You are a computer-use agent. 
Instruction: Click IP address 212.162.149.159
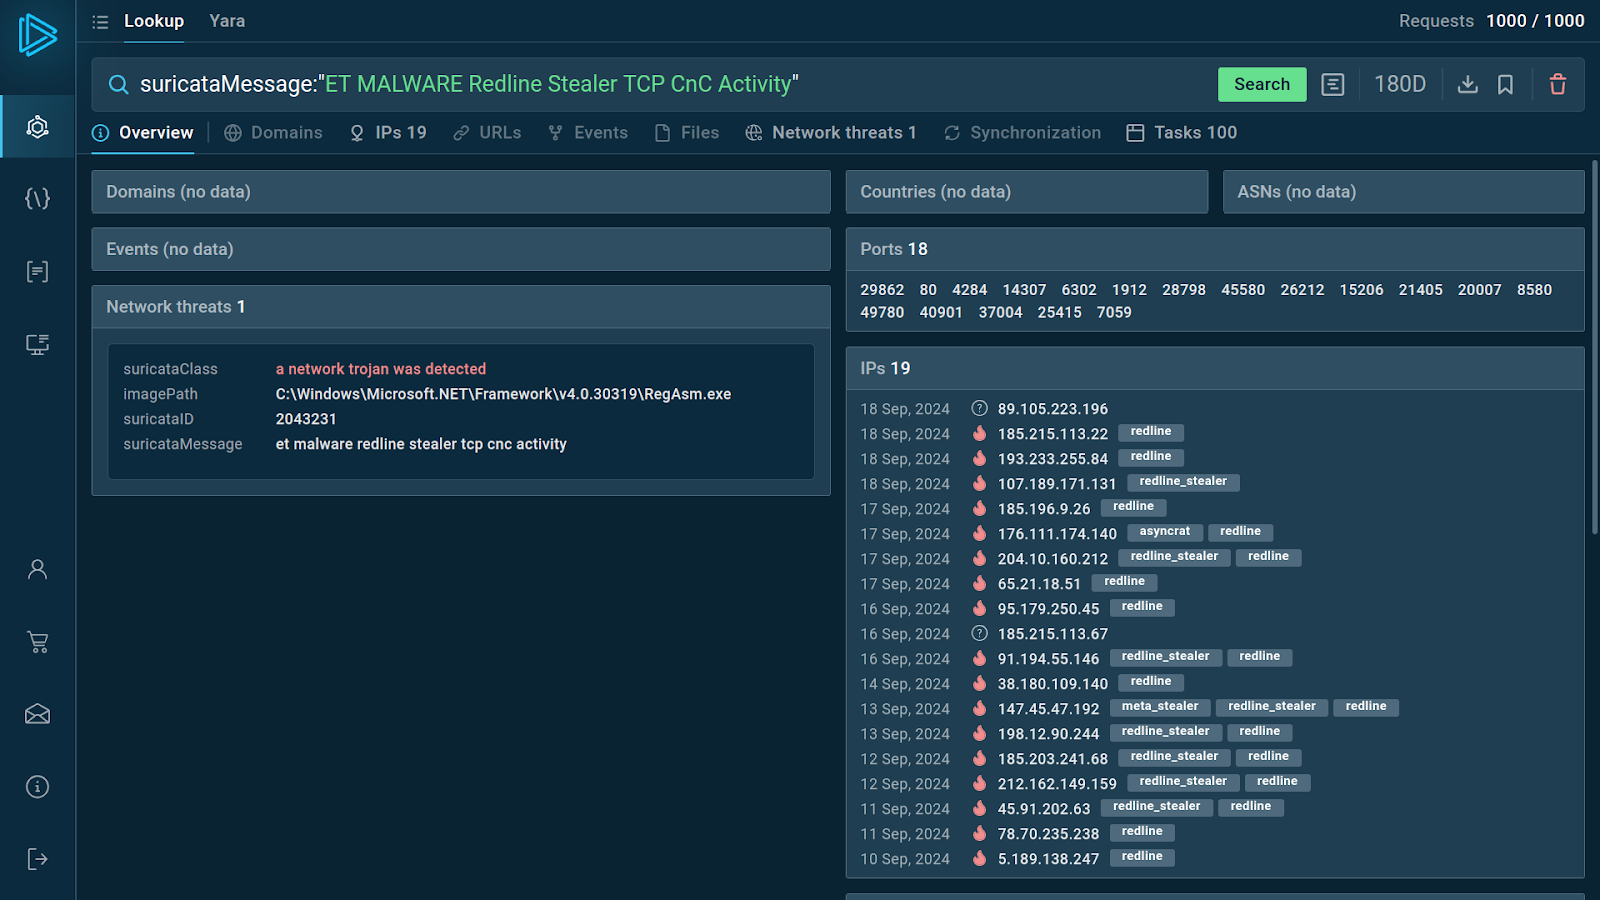[x=1057, y=784]
